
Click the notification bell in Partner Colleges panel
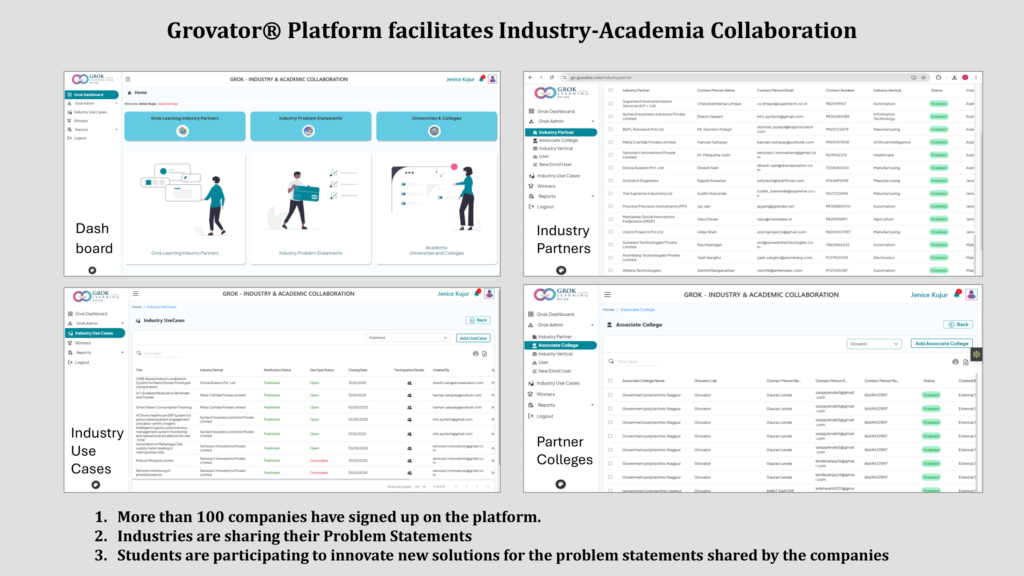pos(958,294)
